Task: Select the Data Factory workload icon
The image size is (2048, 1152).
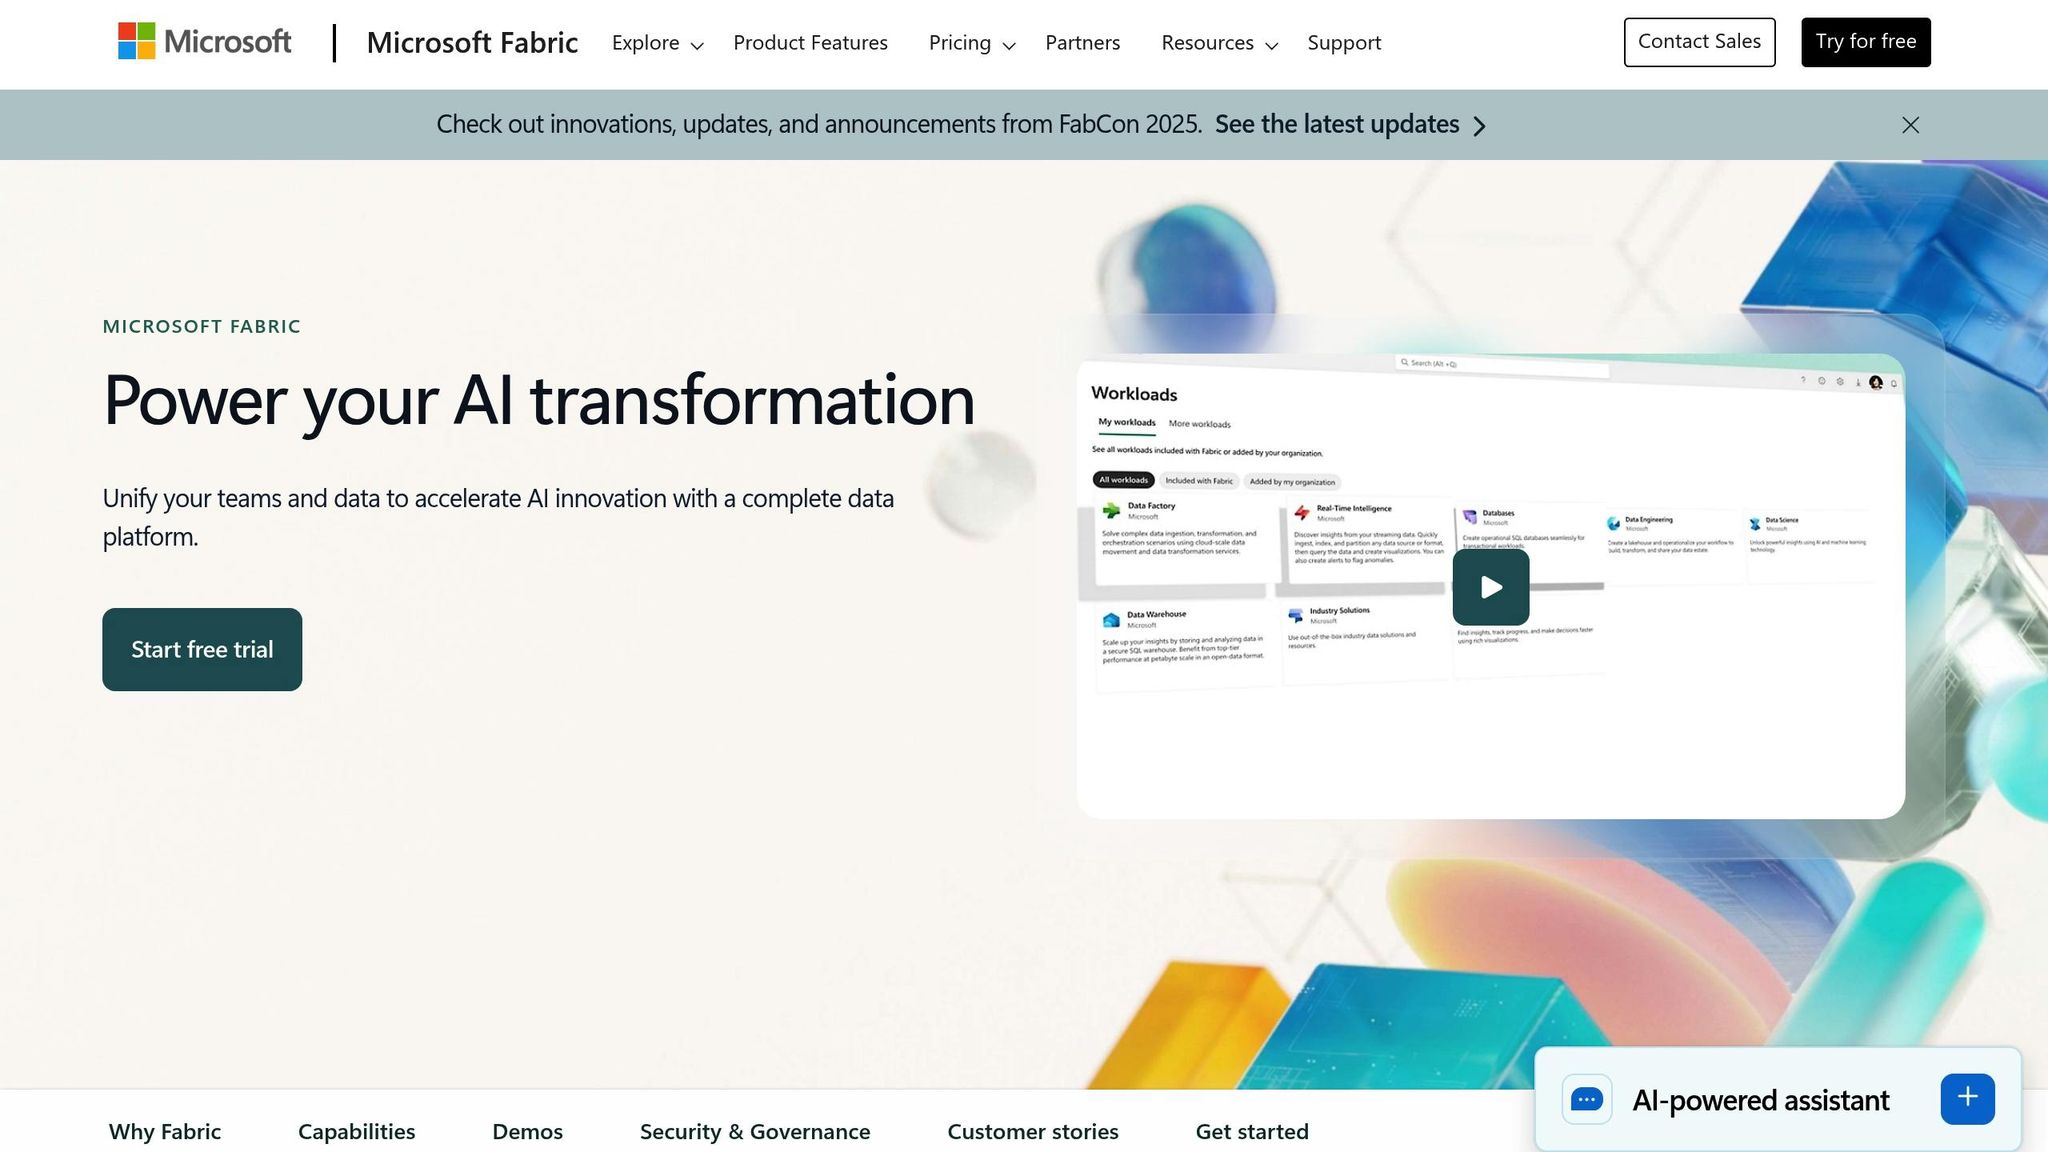Action: tap(1110, 512)
